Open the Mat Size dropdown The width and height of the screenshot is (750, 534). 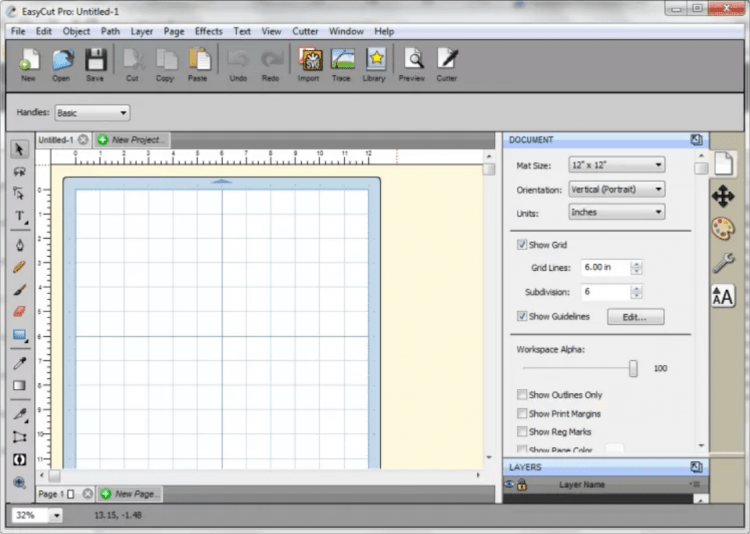coord(617,165)
